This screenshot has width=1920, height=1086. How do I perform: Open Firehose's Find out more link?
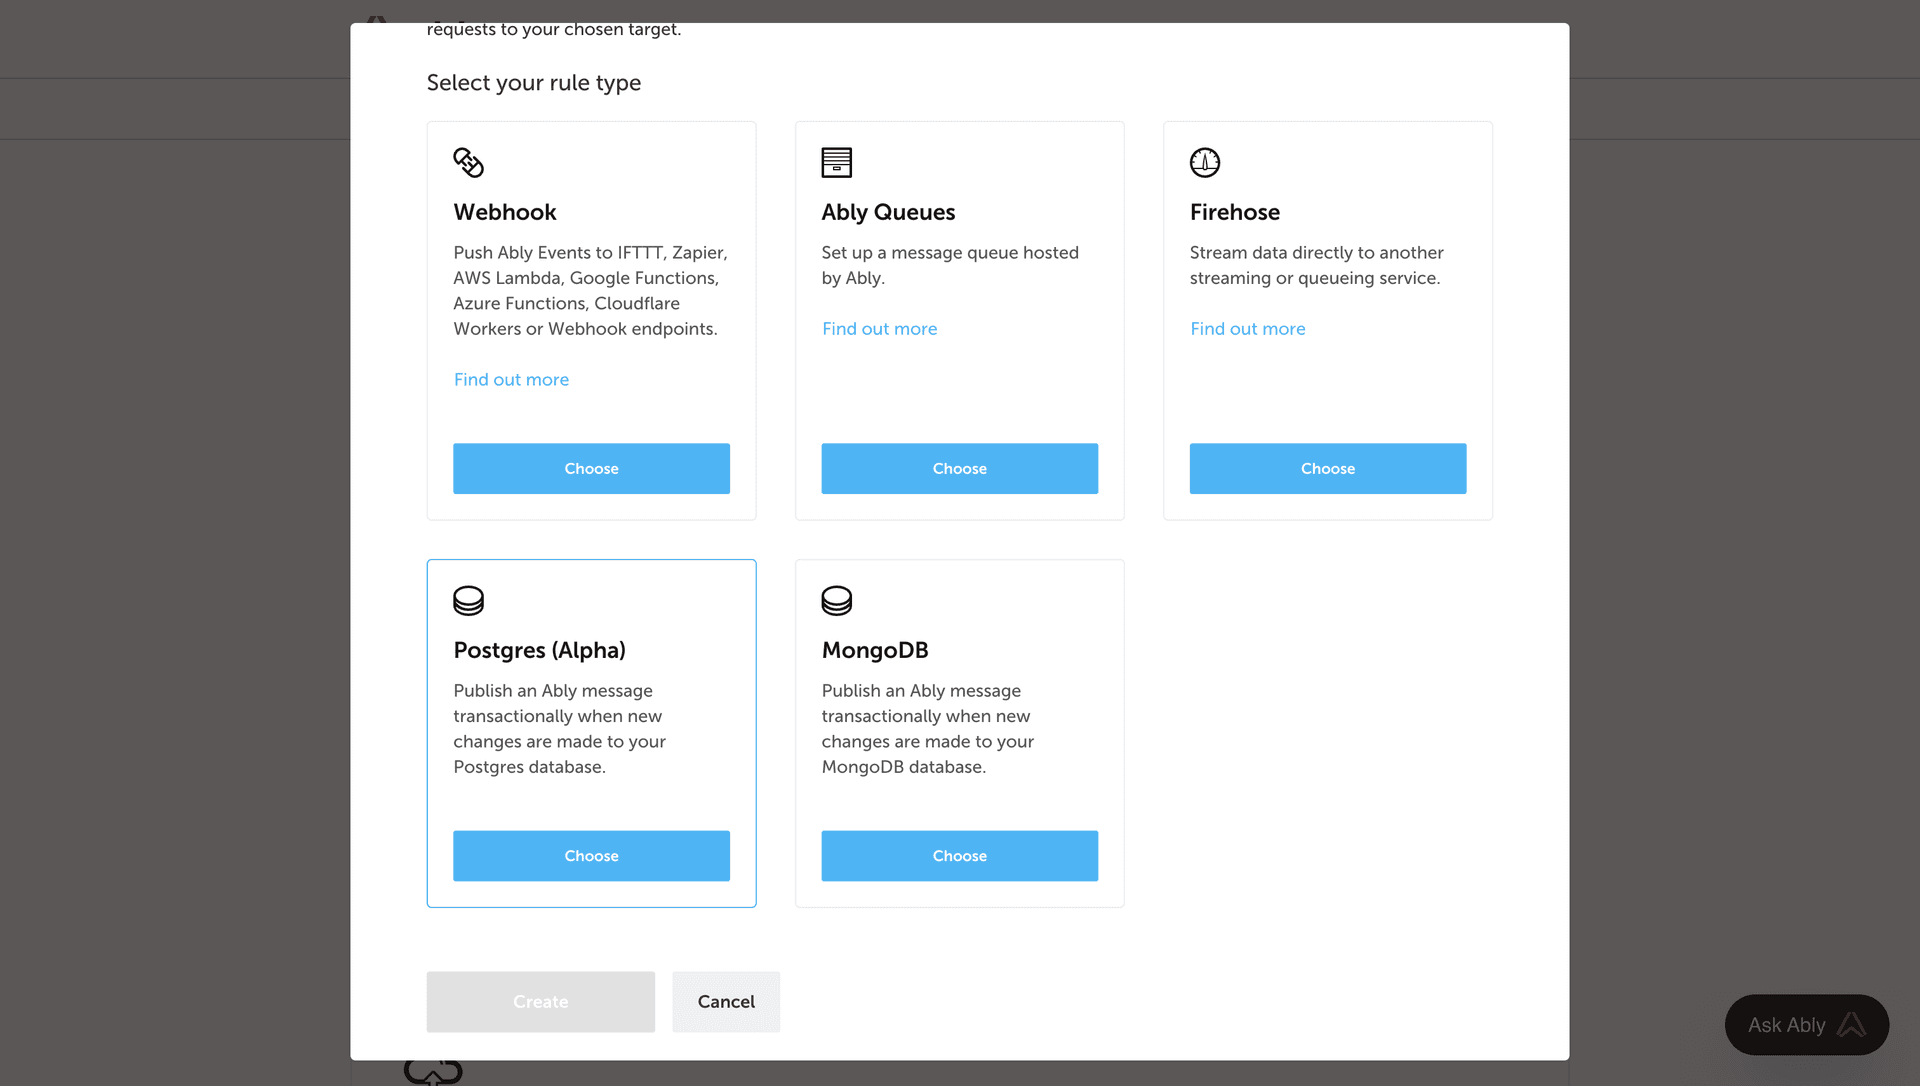click(1247, 329)
